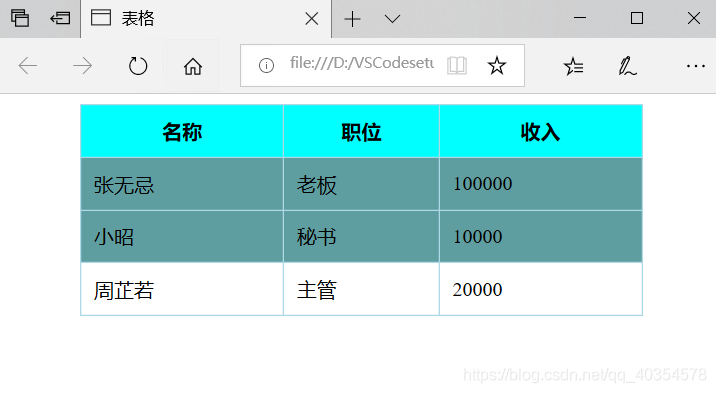Select the 秘书 cell
This screenshot has height=393, width=716.
point(361,237)
